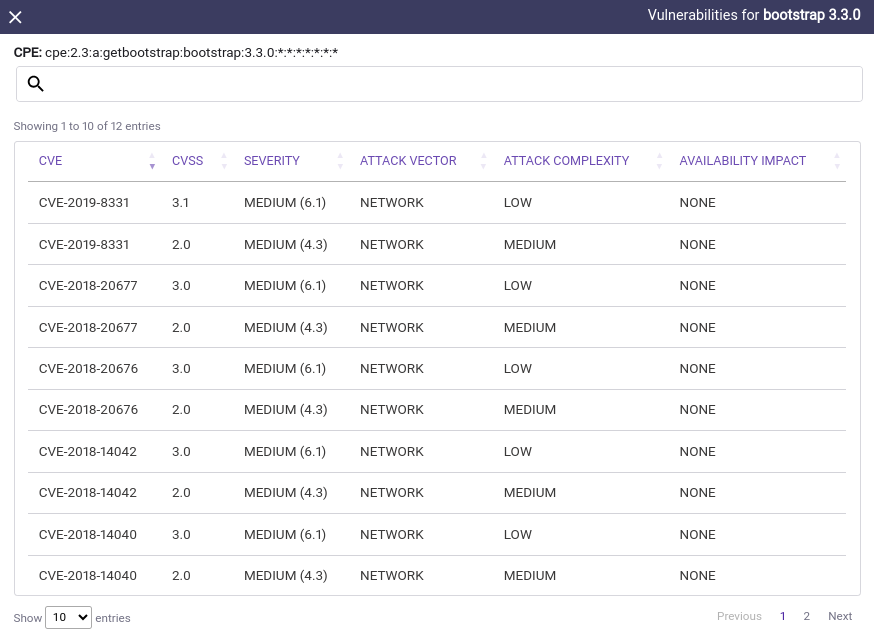Sort by Availability Impact column
874x629 pixels.
742,161
